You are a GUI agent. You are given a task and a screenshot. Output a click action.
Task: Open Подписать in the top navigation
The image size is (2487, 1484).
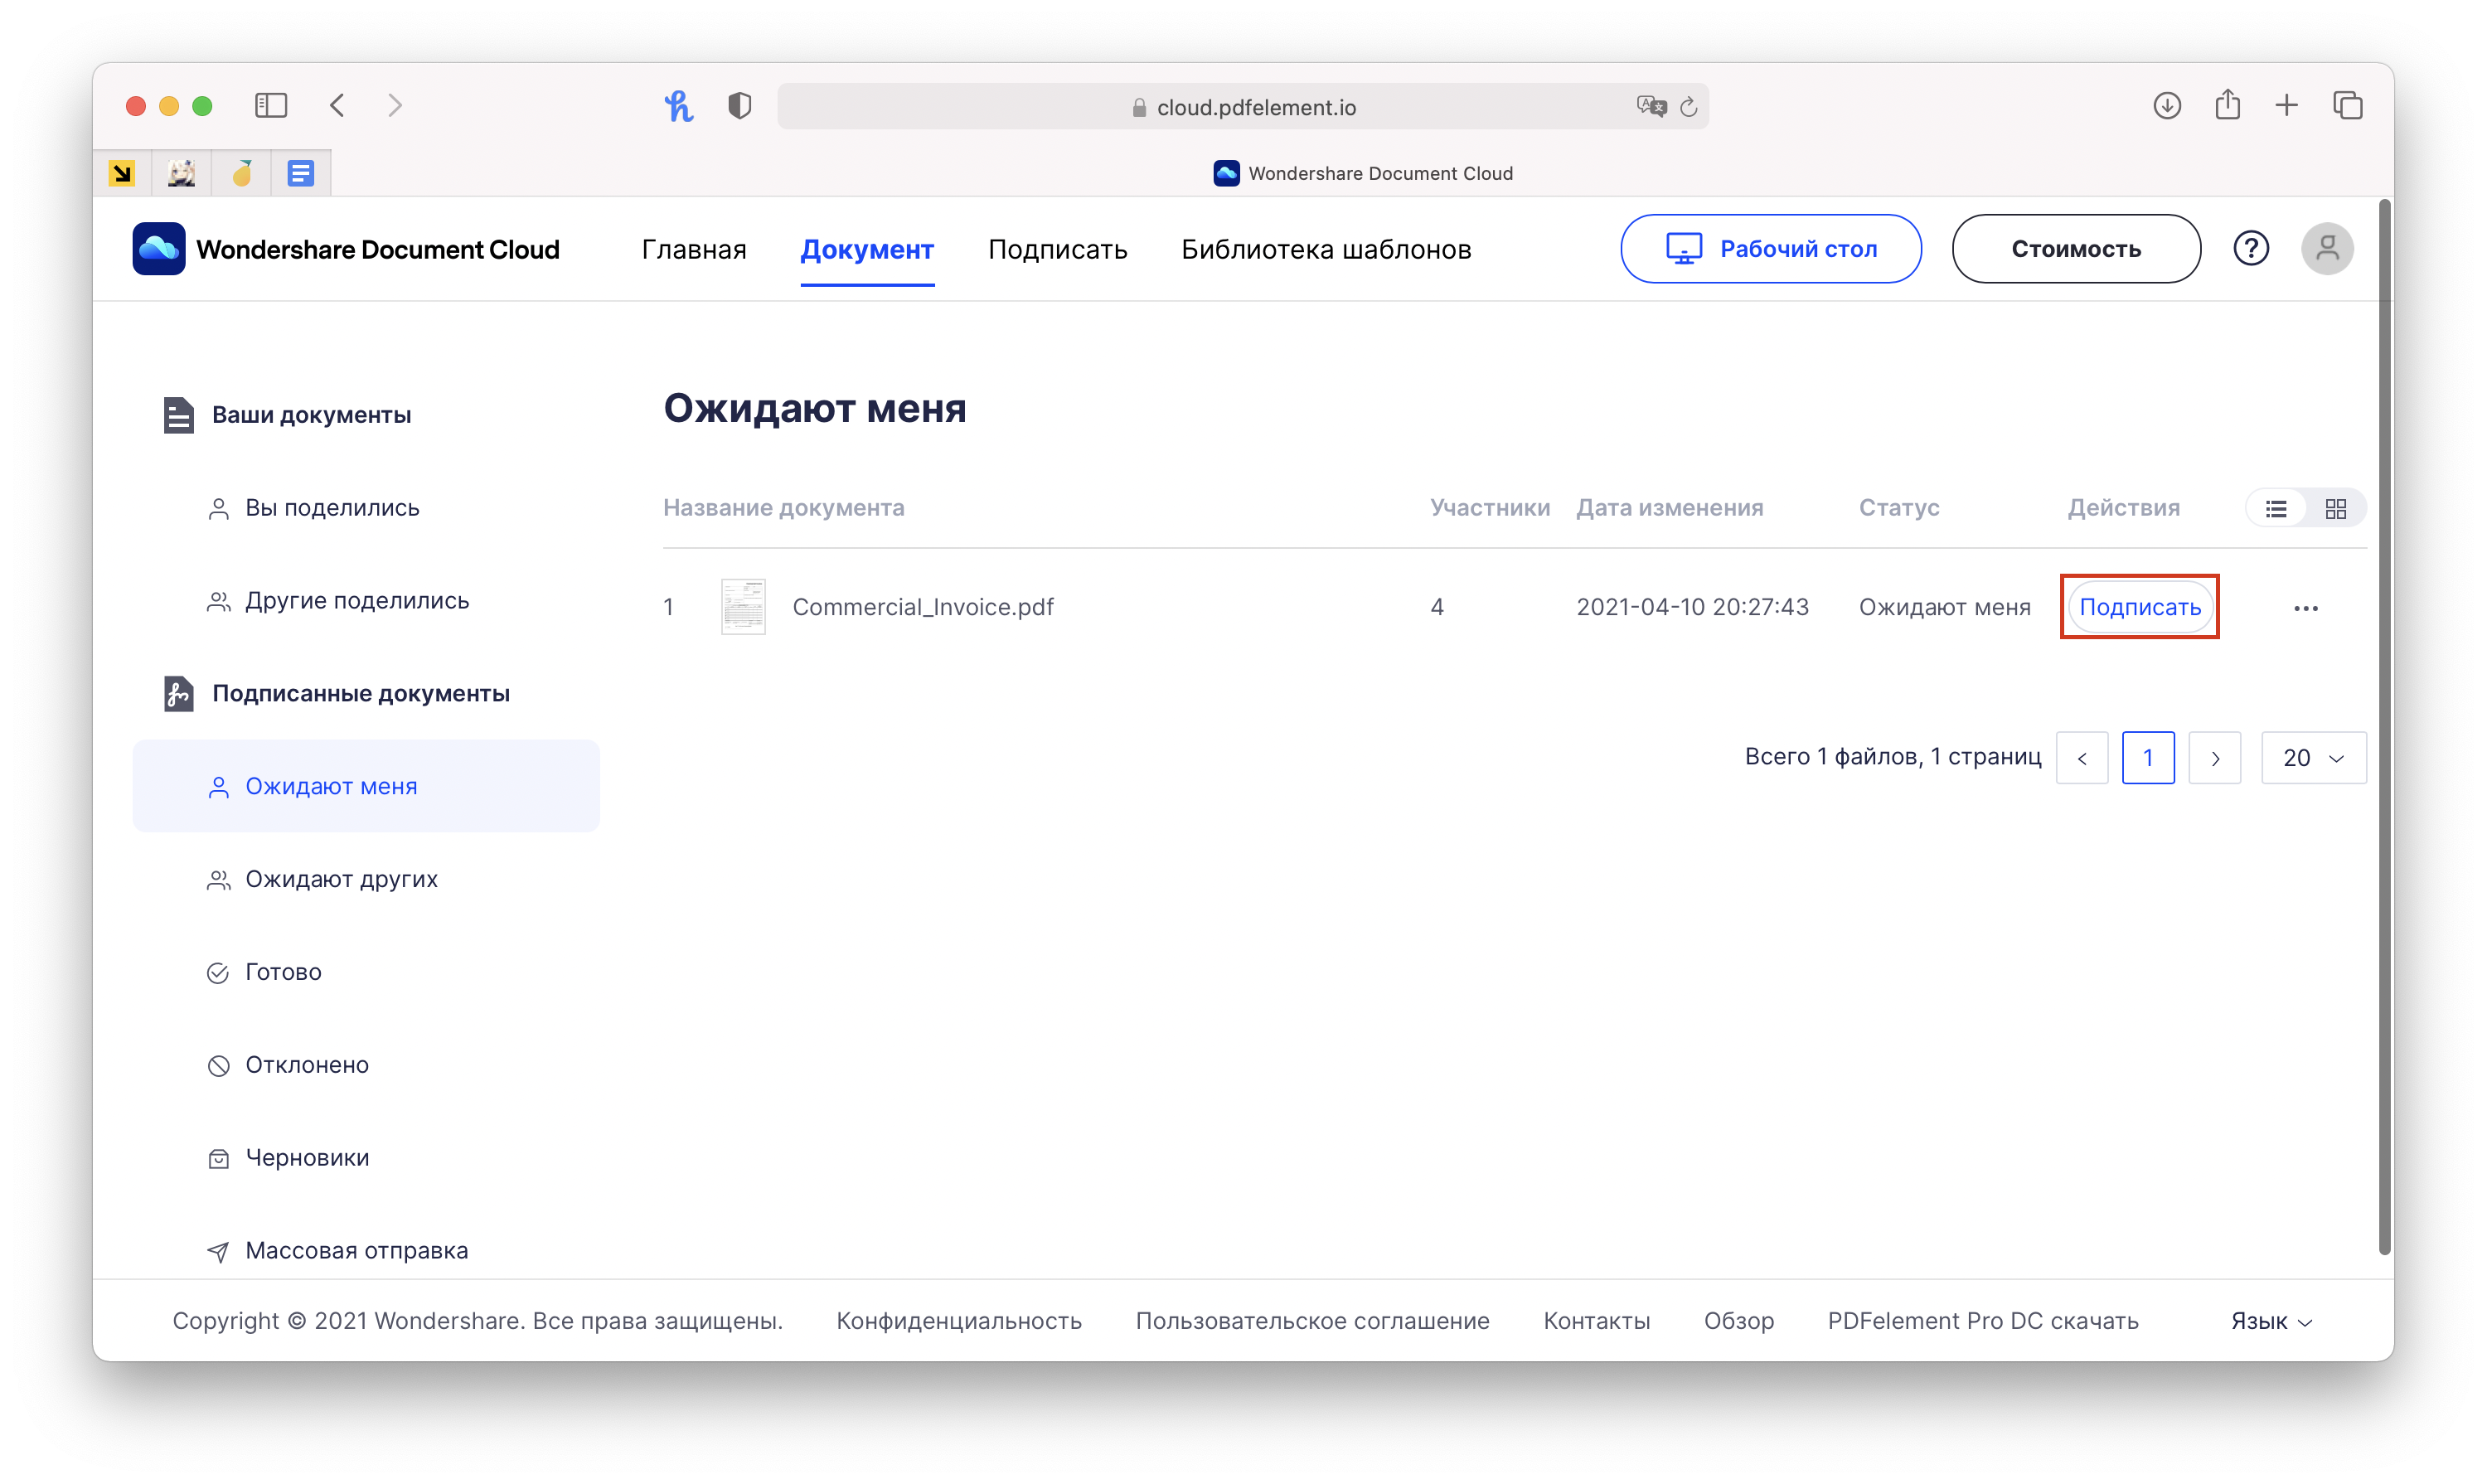1057,249
